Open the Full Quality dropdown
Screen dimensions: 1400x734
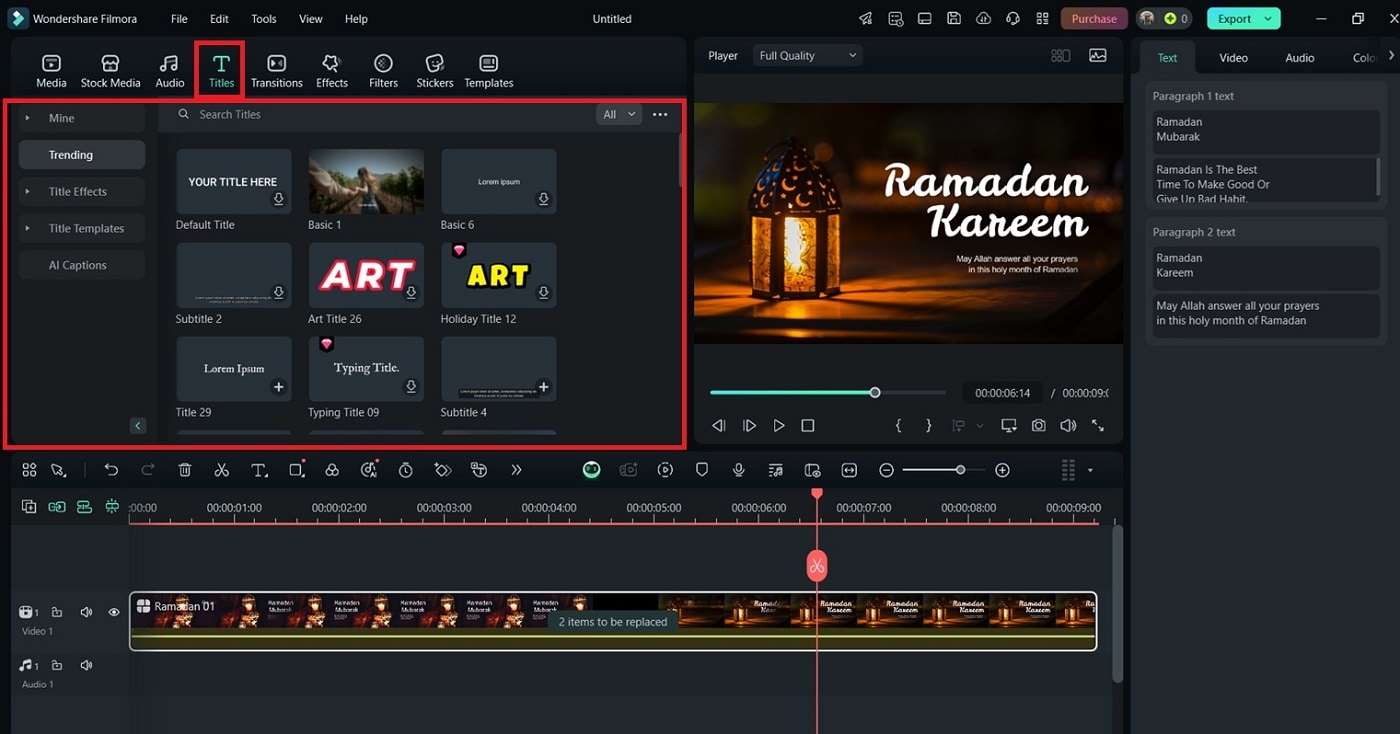808,56
